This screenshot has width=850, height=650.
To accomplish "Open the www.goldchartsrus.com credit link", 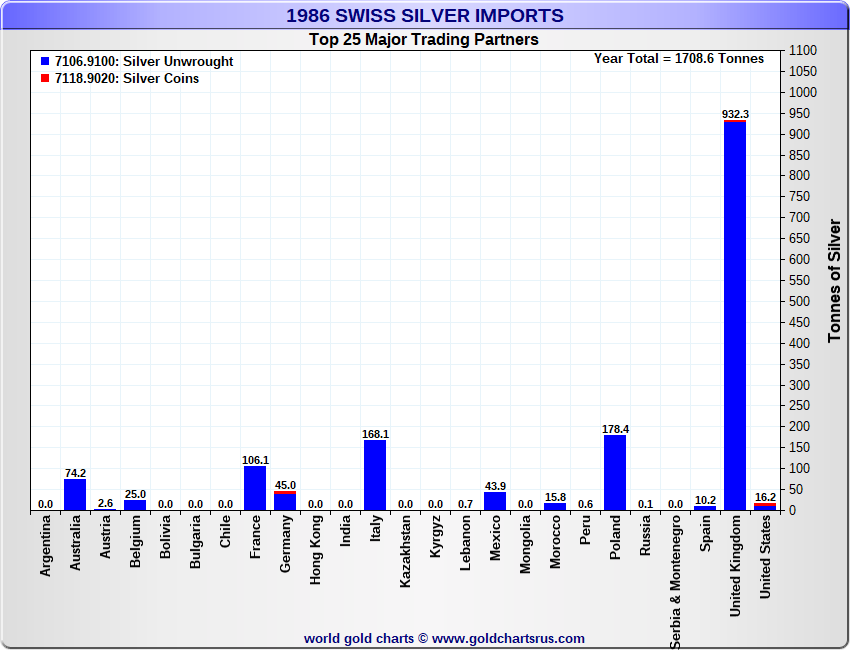I will point(508,639).
